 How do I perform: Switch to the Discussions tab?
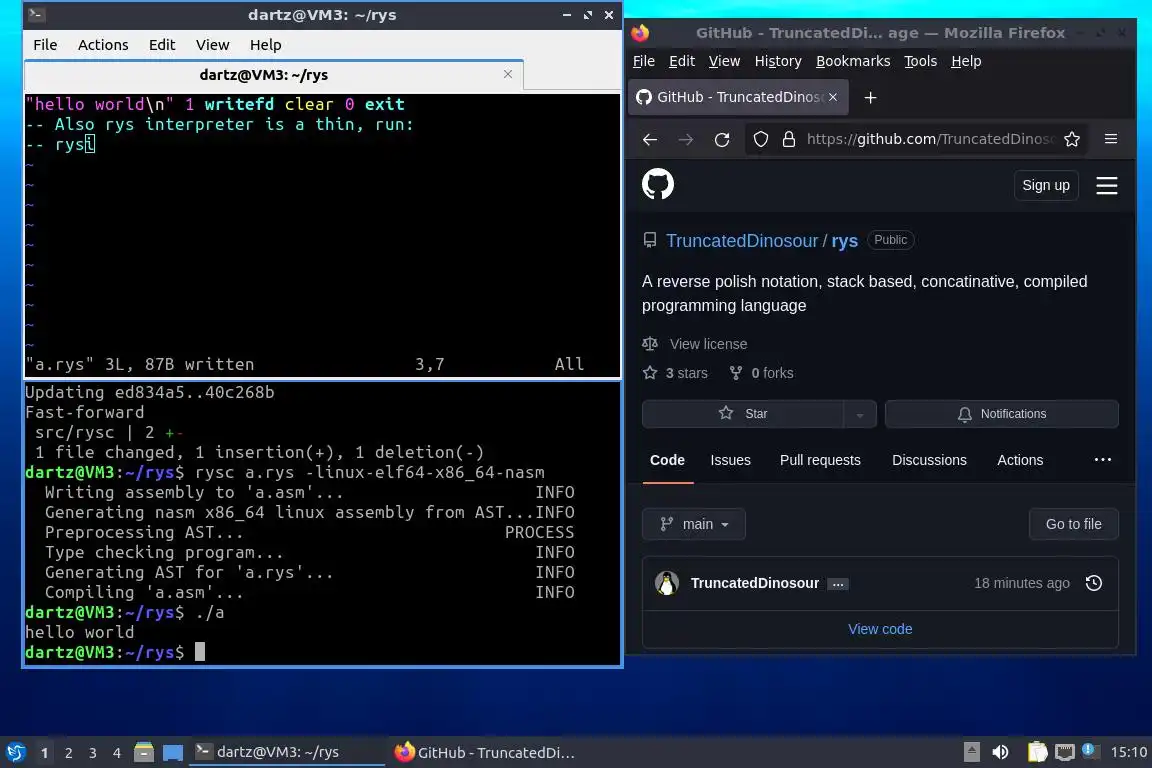(929, 460)
